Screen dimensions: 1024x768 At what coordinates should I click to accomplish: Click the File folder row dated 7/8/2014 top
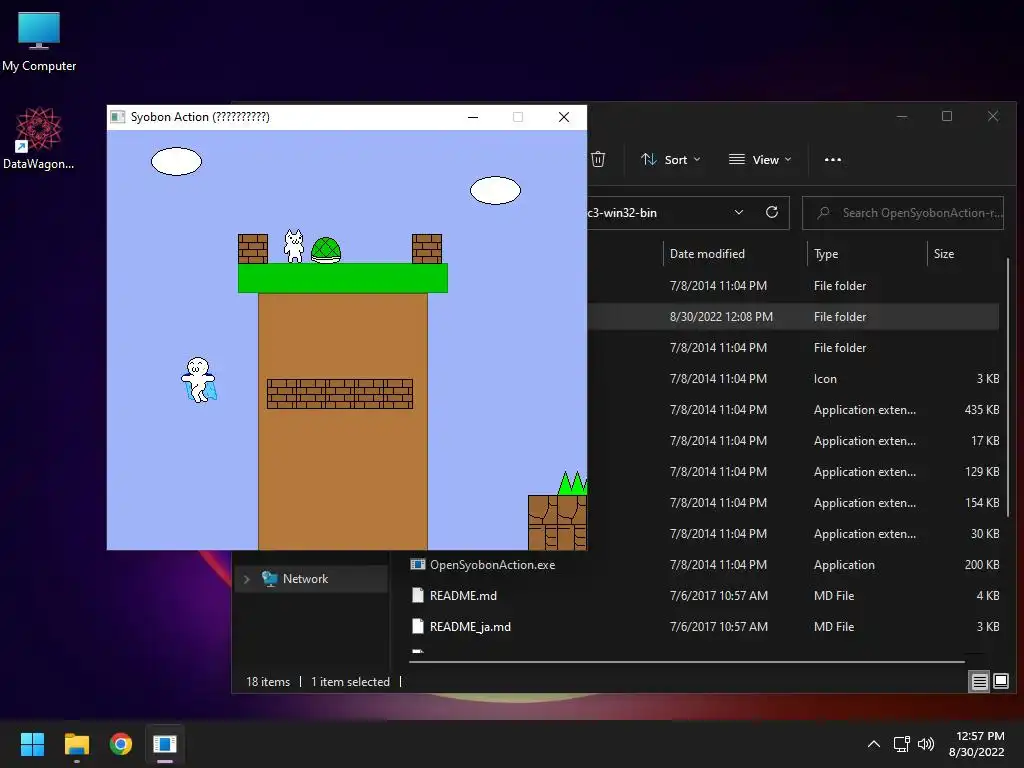[x=793, y=285]
